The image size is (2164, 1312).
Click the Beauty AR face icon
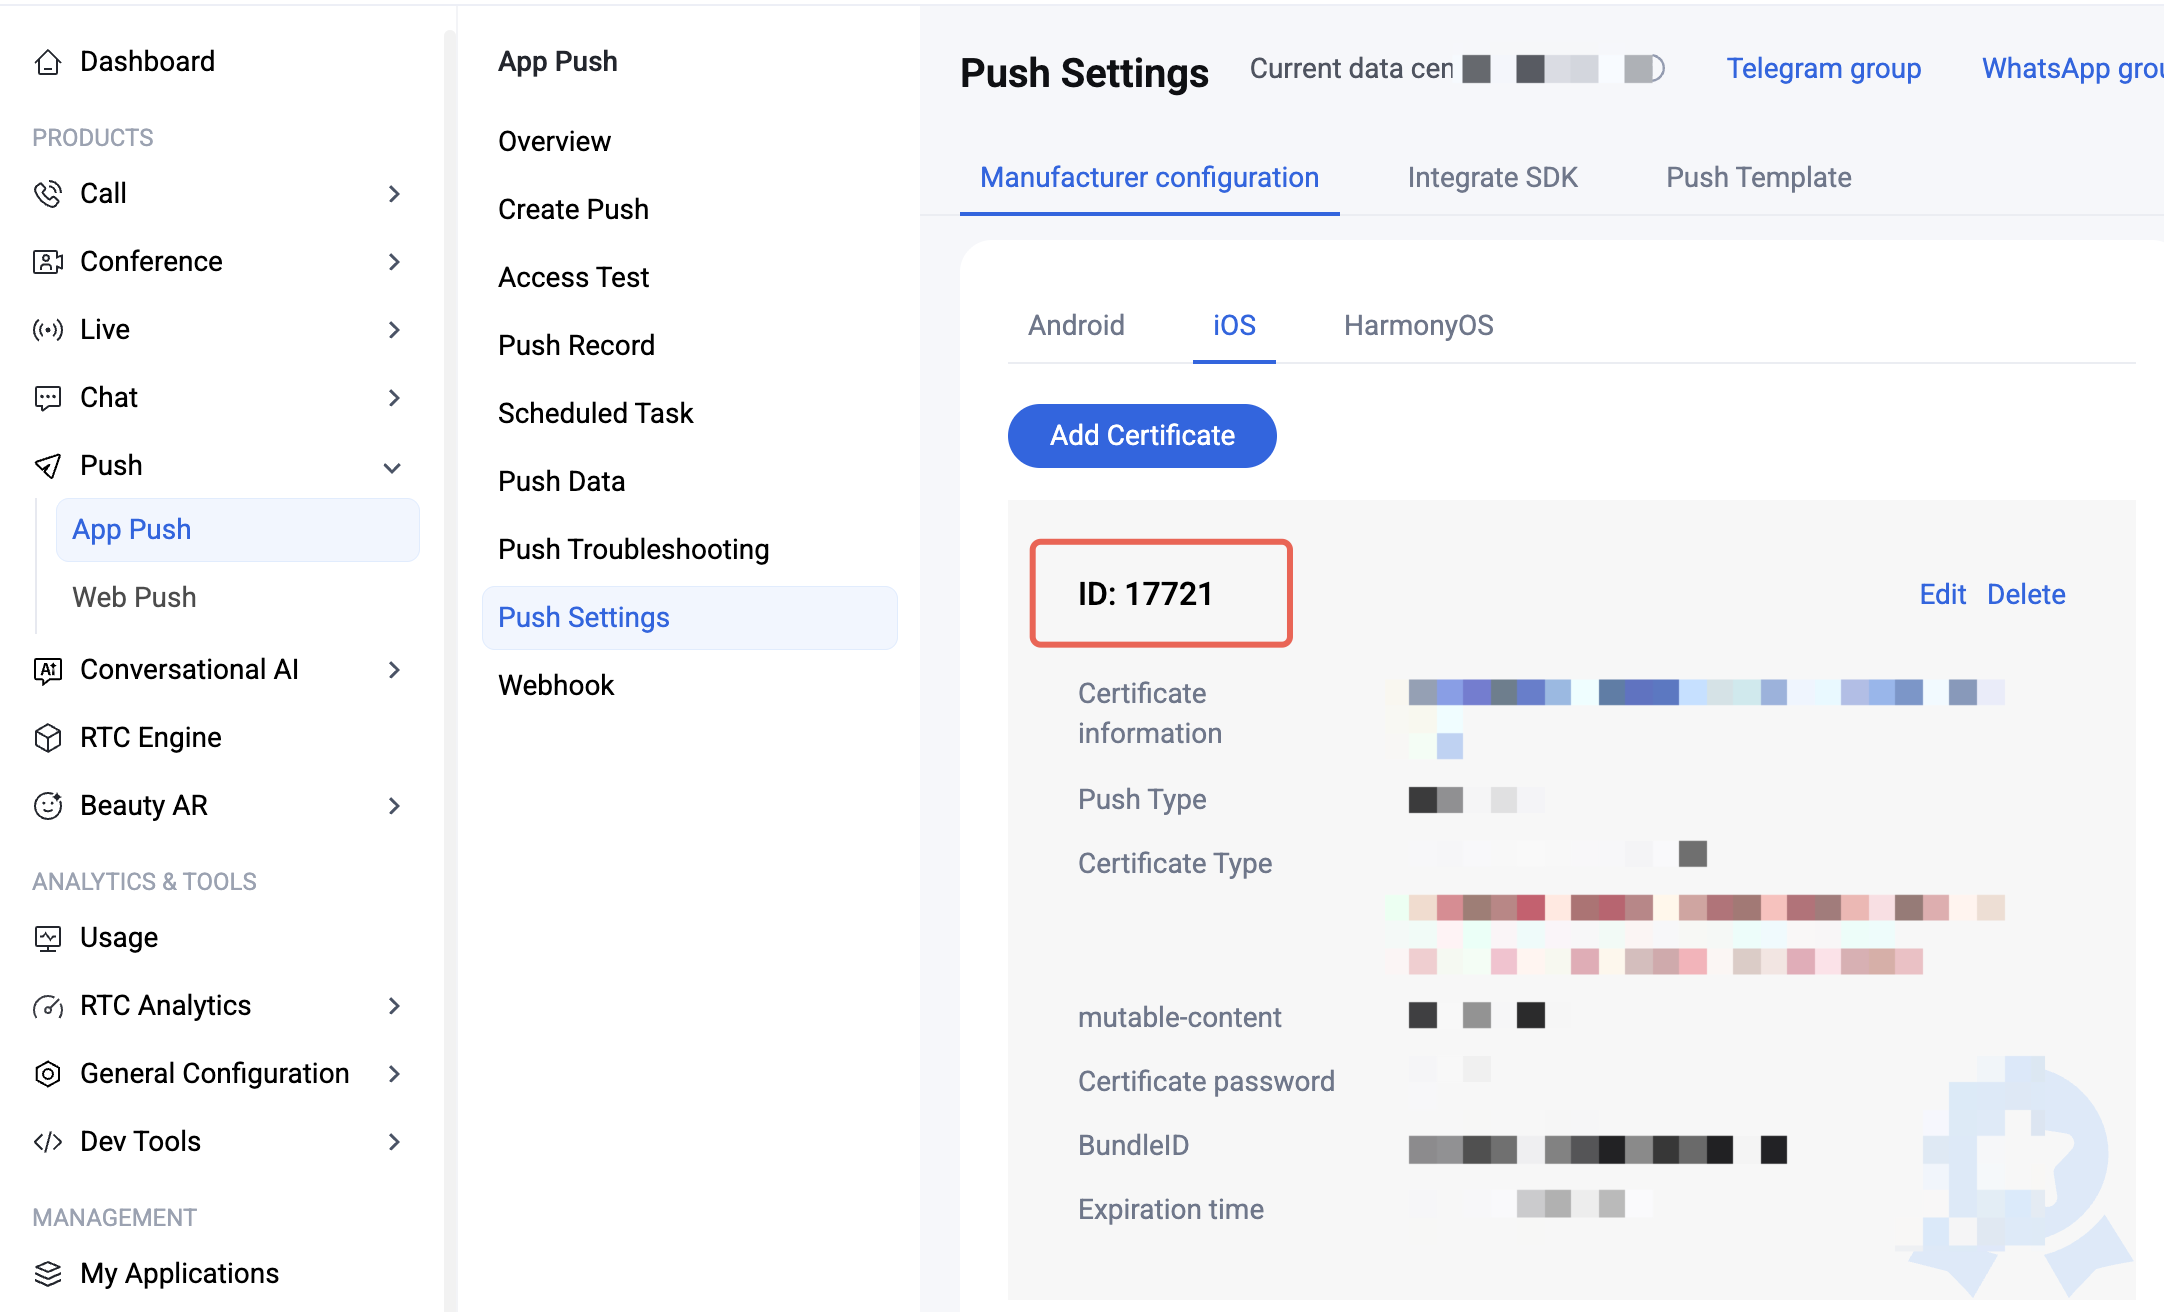(48, 806)
